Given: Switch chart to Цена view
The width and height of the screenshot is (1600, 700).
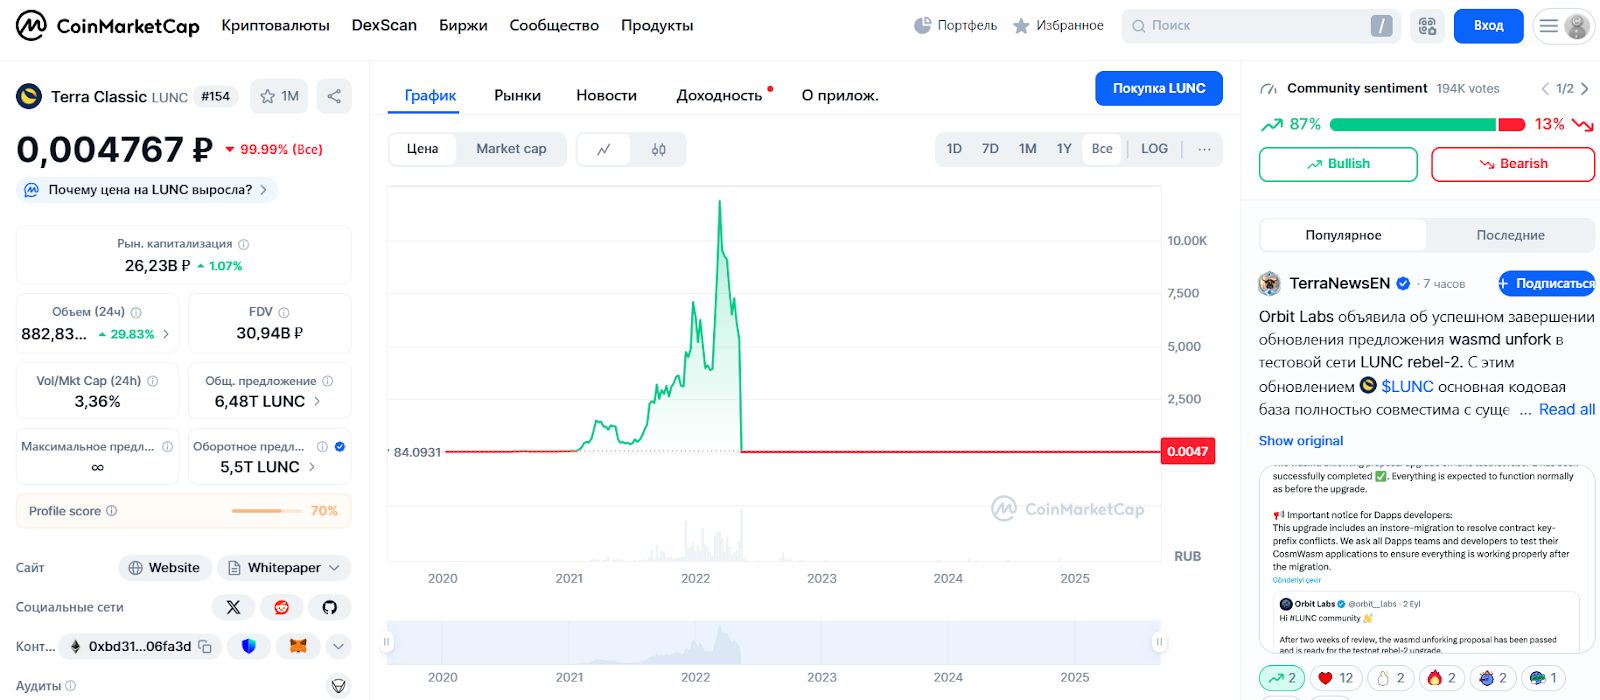Looking at the screenshot, I should click(422, 149).
